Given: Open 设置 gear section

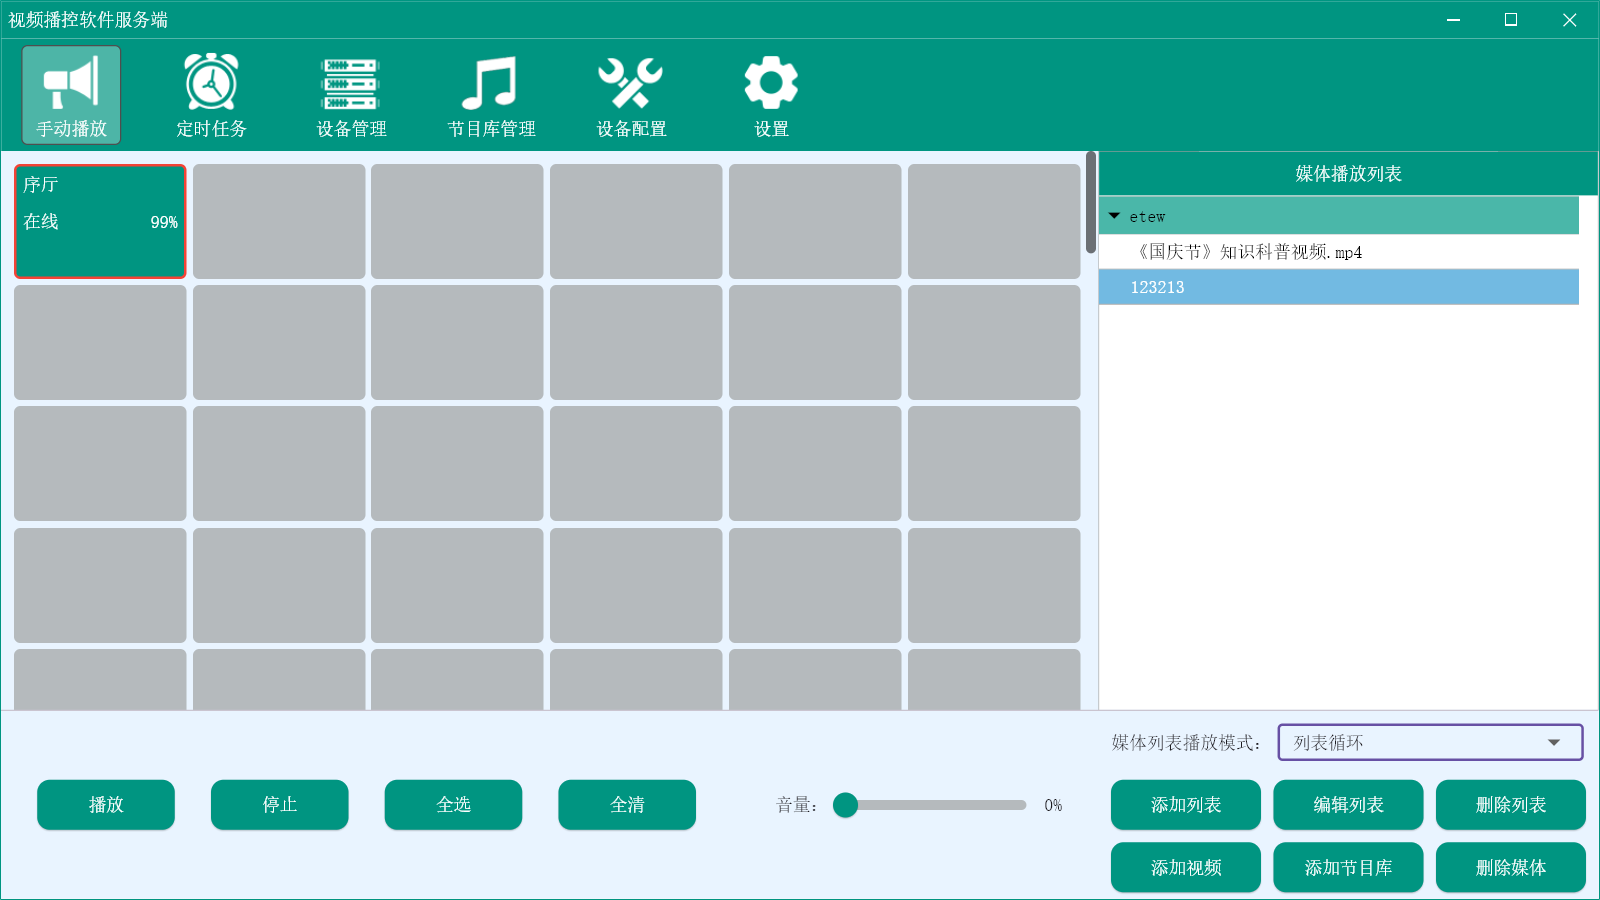Looking at the screenshot, I should tap(771, 95).
